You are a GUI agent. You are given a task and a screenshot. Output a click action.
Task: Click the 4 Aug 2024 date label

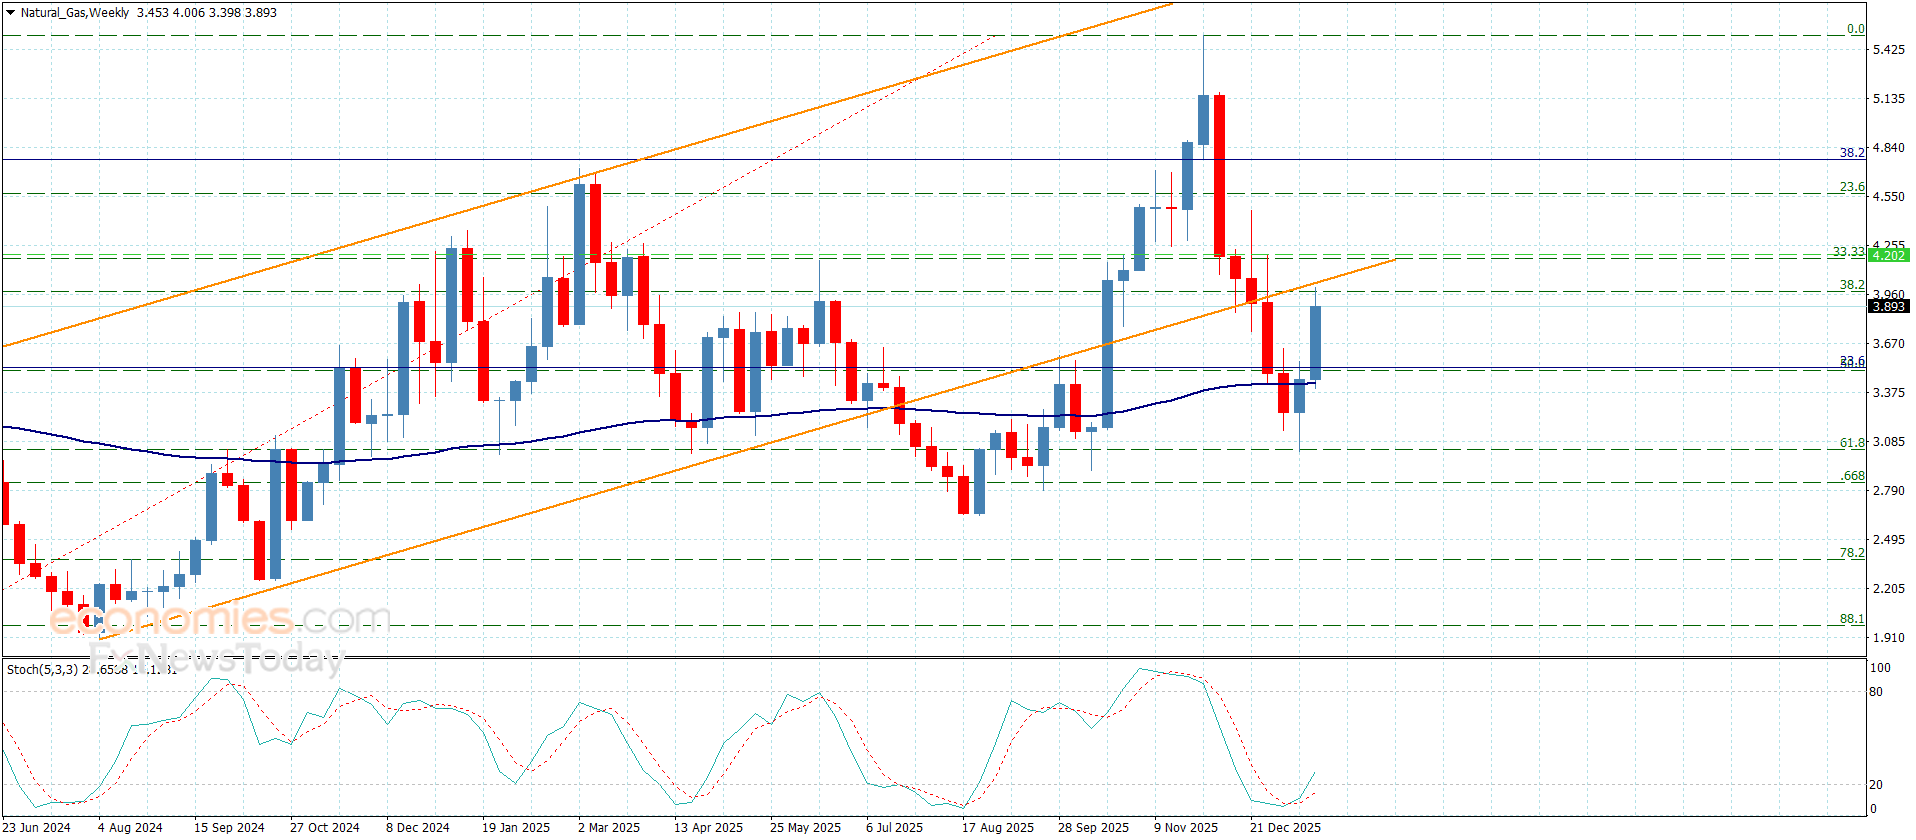pos(130,828)
